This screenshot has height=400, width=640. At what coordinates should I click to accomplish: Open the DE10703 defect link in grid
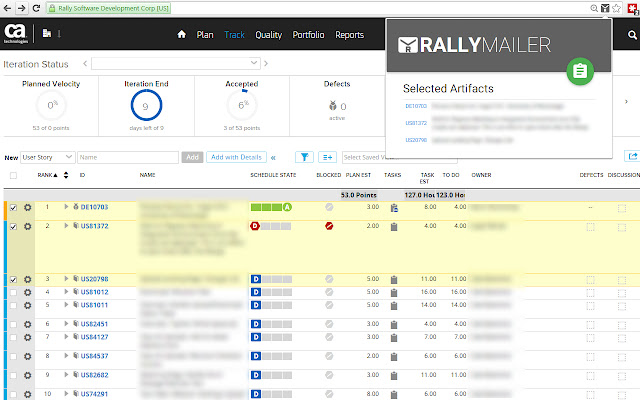click(x=94, y=207)
